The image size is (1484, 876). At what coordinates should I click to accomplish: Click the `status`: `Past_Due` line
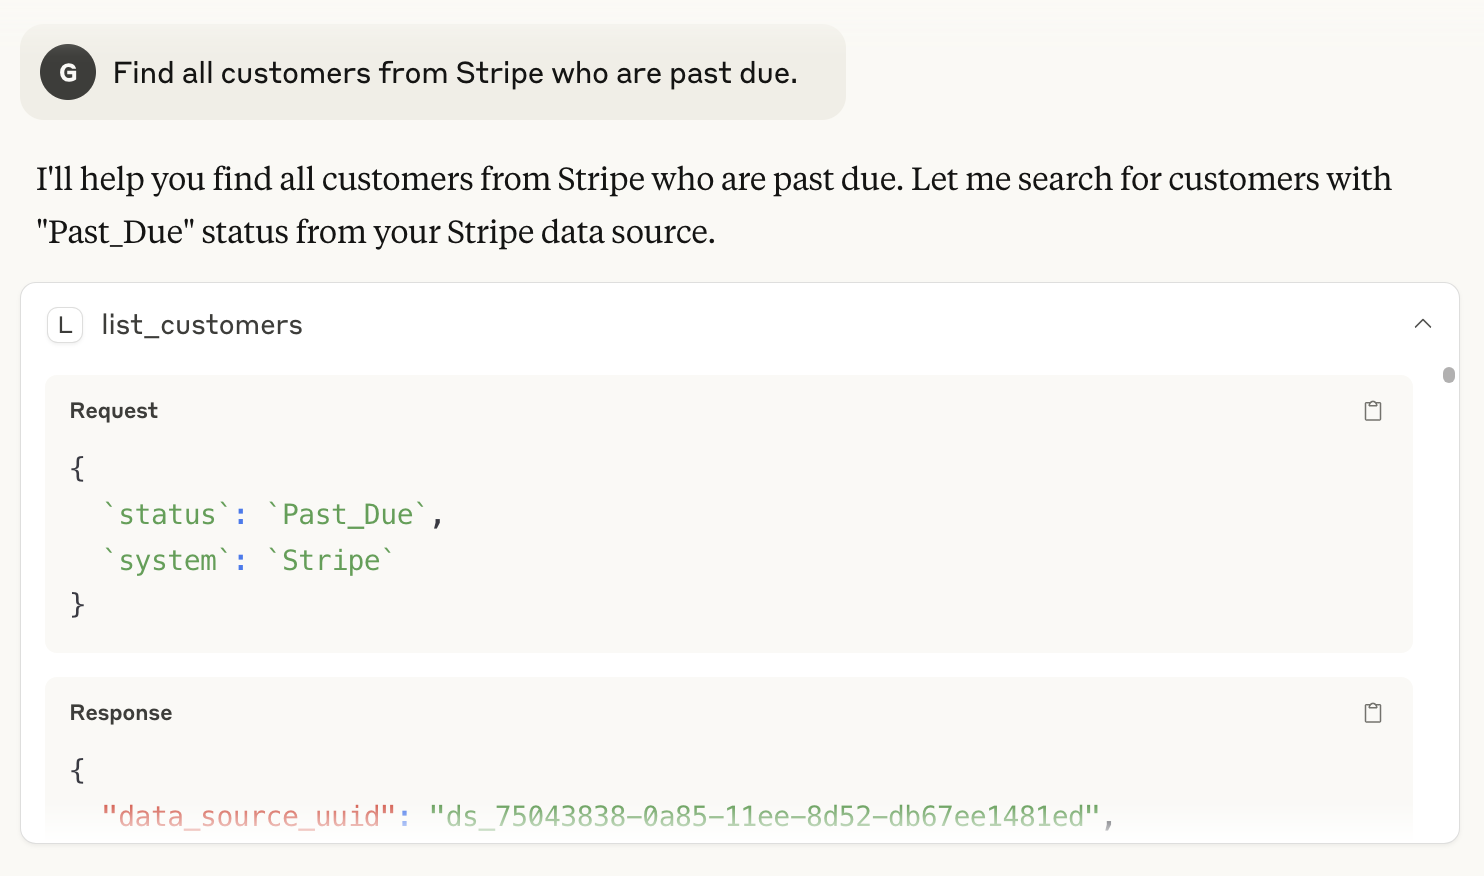coord(272,515)
